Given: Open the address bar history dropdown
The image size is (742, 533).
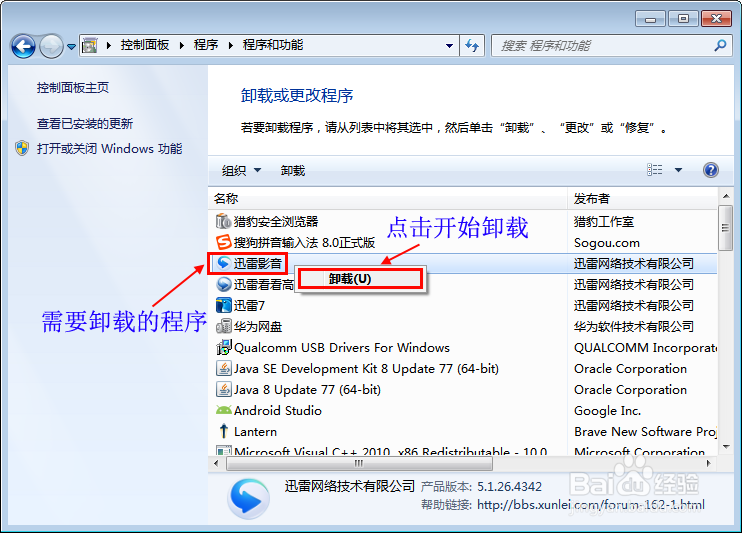Looking at the screenshot, I should tap(449, 46).
